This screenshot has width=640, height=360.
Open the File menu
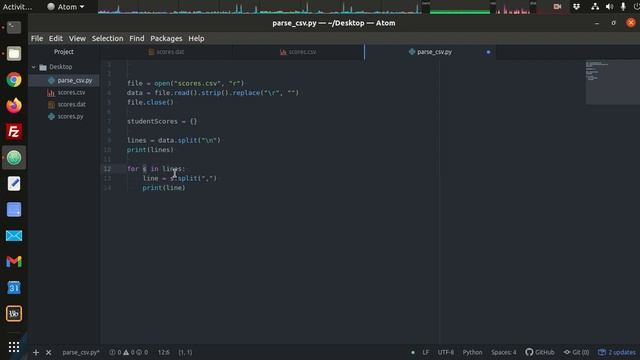pyautogui.click(x=37, y=38)
